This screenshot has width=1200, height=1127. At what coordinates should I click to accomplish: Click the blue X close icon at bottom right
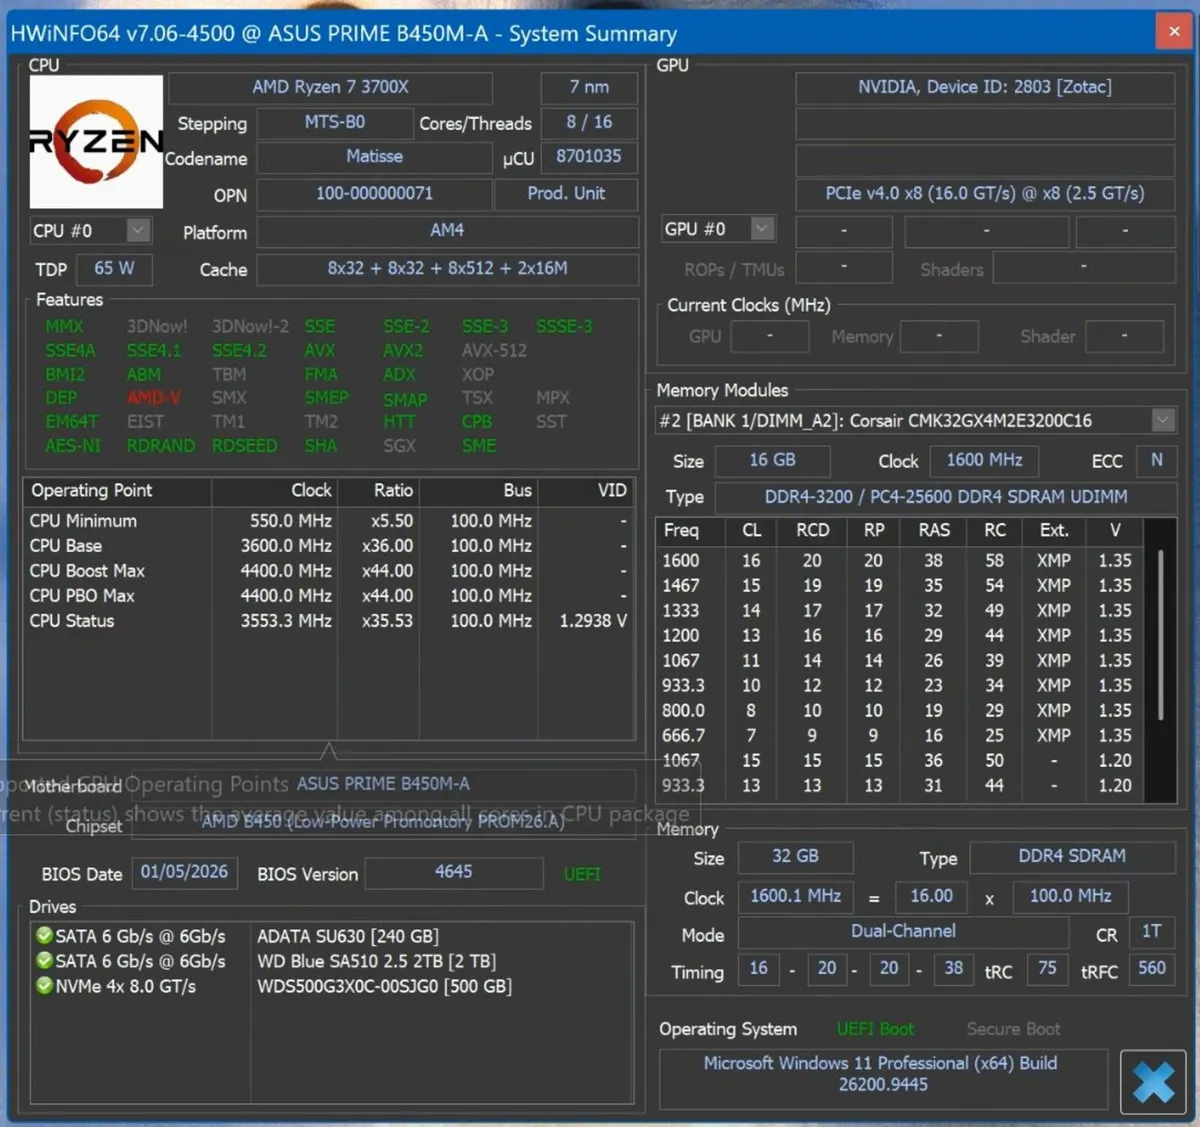[x=1153, y=1082]
